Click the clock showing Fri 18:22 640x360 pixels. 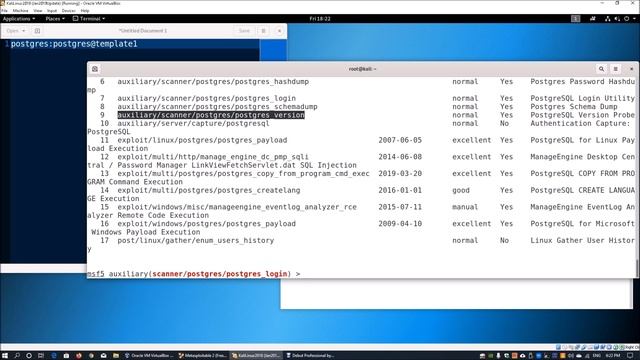(x=320, y=19)
